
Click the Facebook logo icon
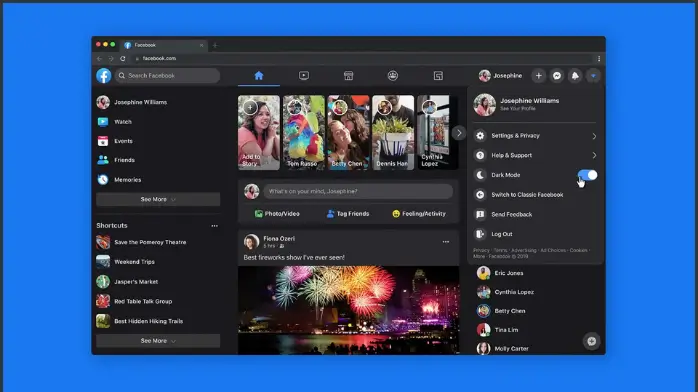[x=104, y=76]
